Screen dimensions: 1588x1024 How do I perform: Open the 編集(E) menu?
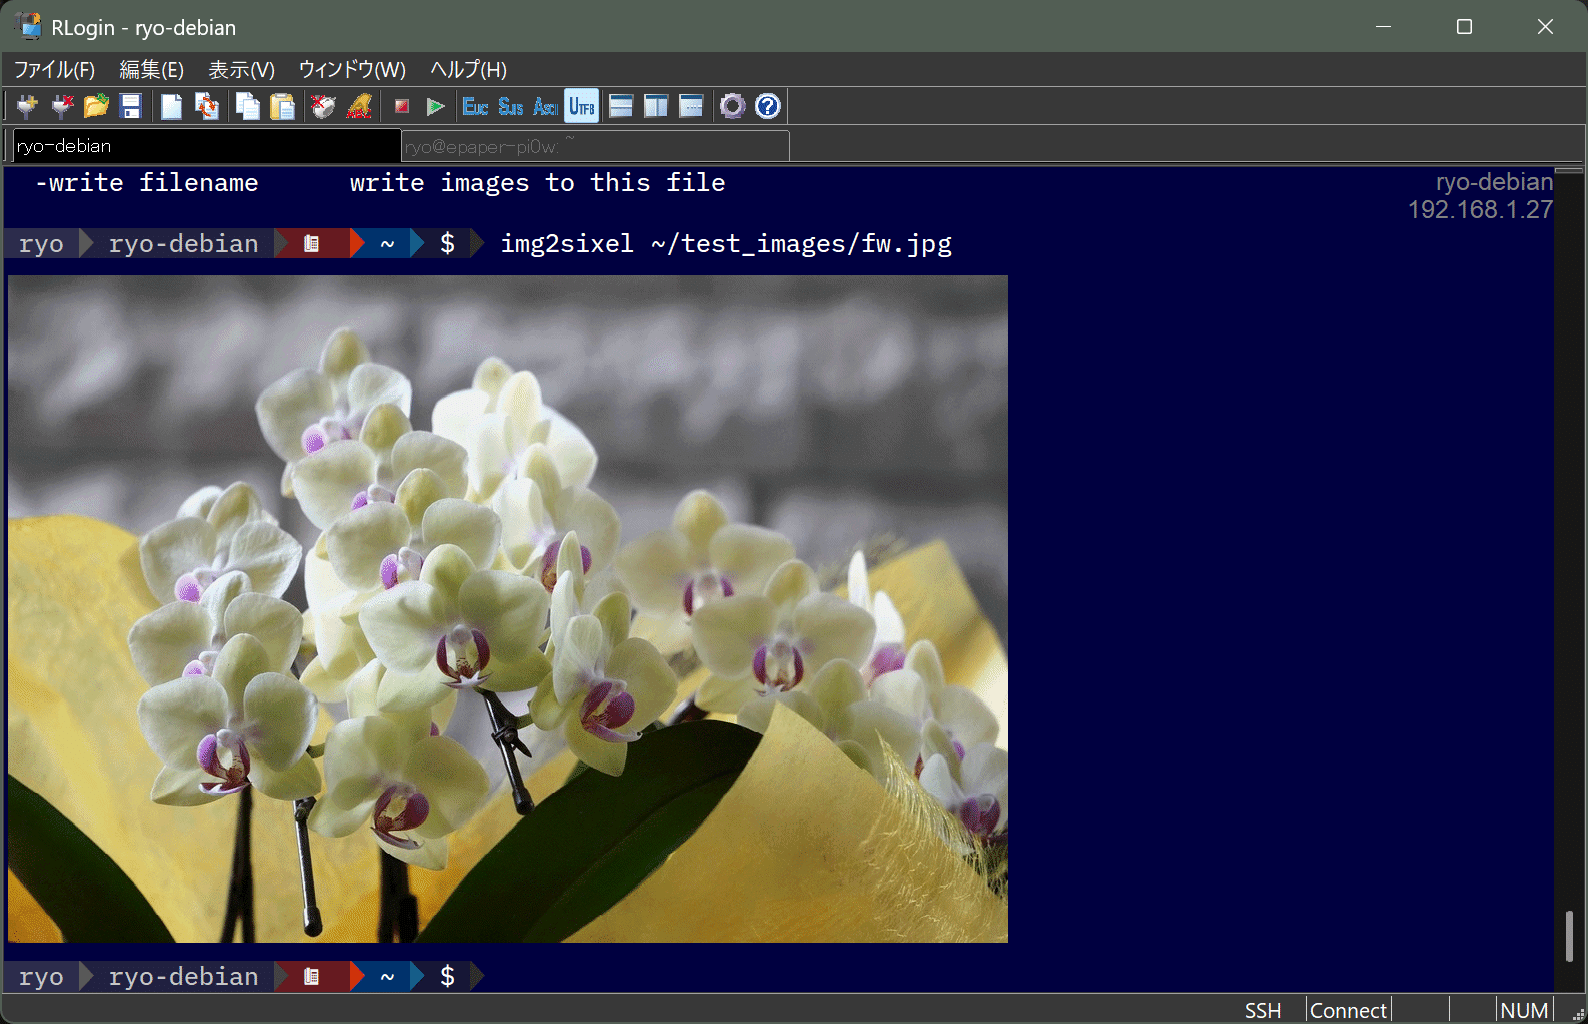(152, 70)
